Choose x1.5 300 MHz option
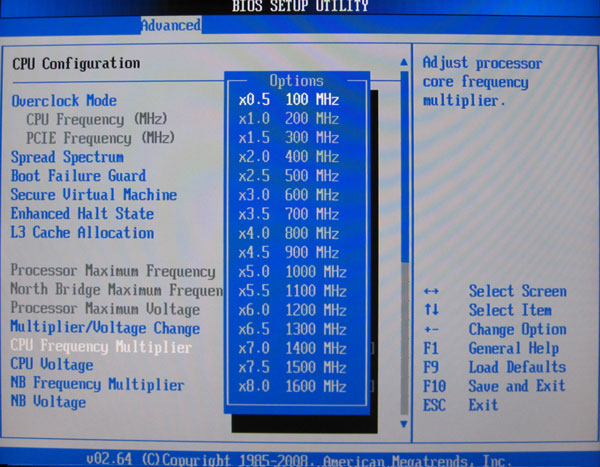This screenshot has width=600, height=467. [289, 138]
